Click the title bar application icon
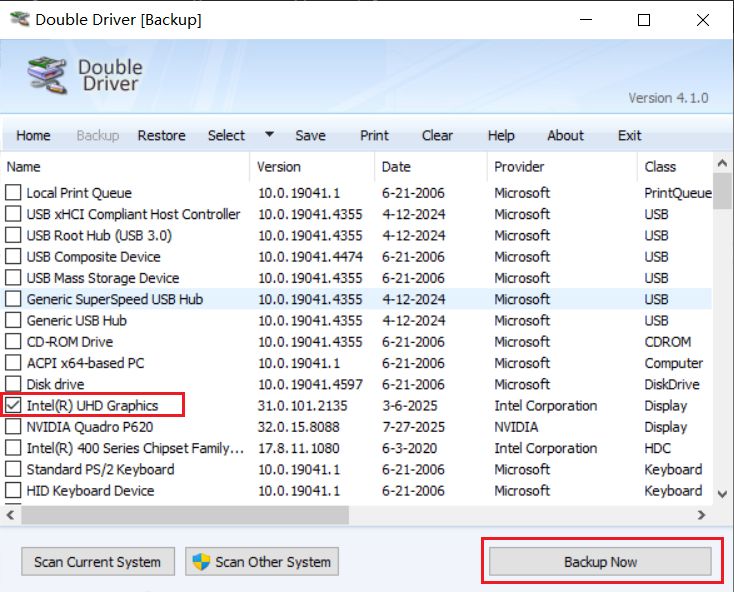Viewport: 734px width, 592px height. click(17, 20)
